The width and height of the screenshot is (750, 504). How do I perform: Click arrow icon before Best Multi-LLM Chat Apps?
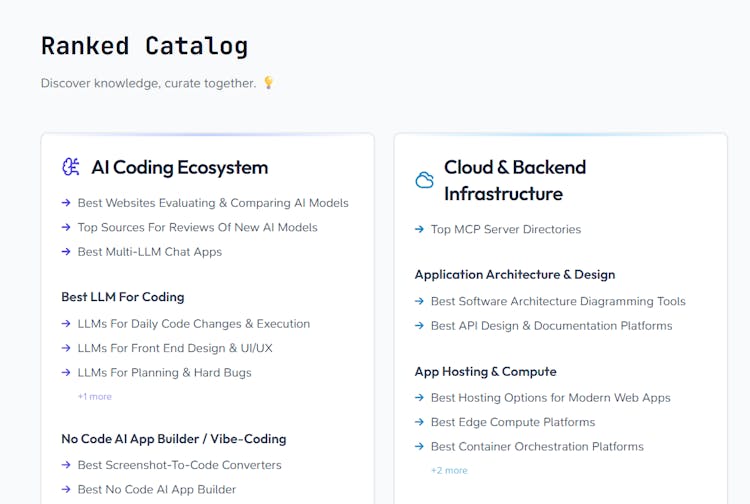66,252
